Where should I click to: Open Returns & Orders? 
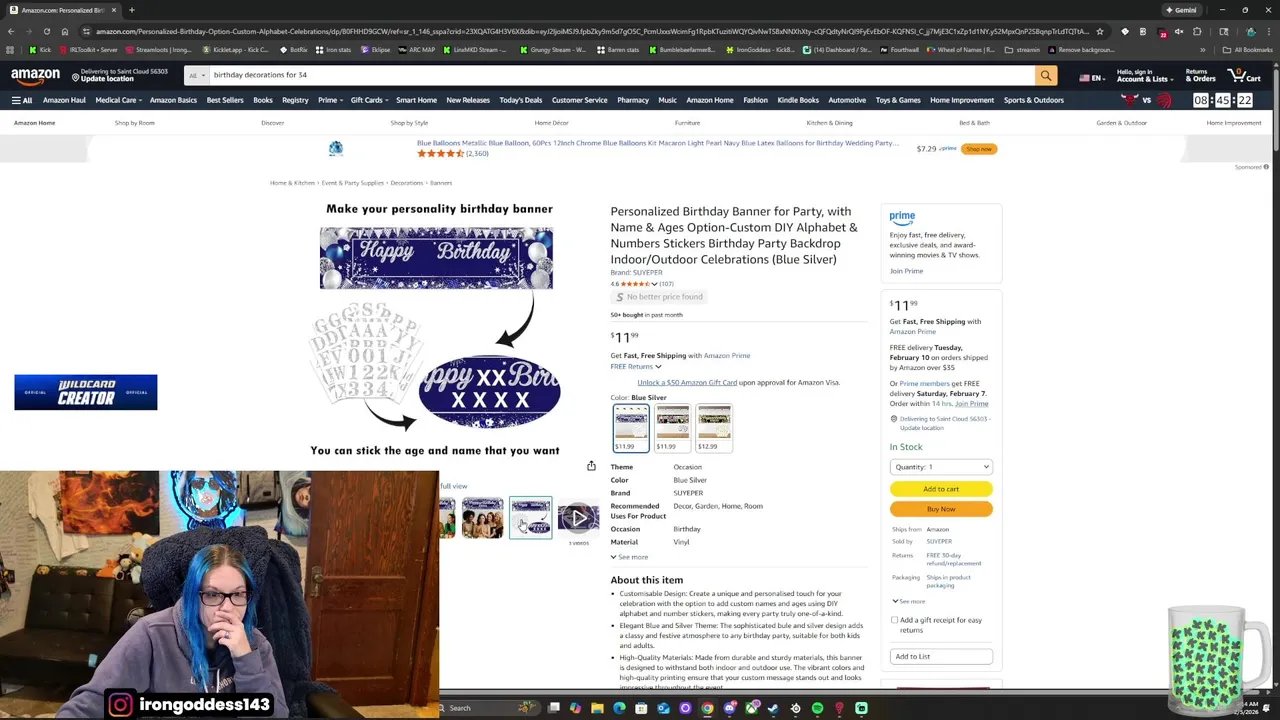[x=1199, y=75]
